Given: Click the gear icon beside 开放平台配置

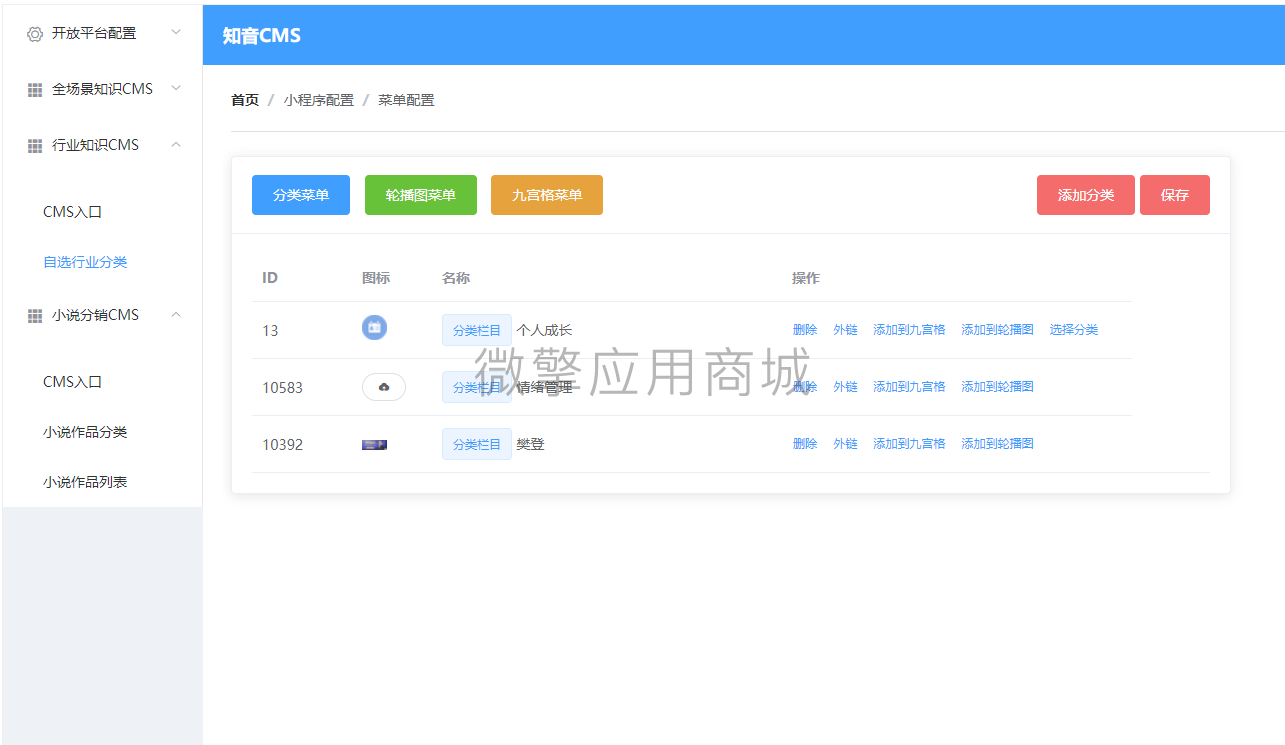Looking at the screenshot, I should (x=35, y=33).
